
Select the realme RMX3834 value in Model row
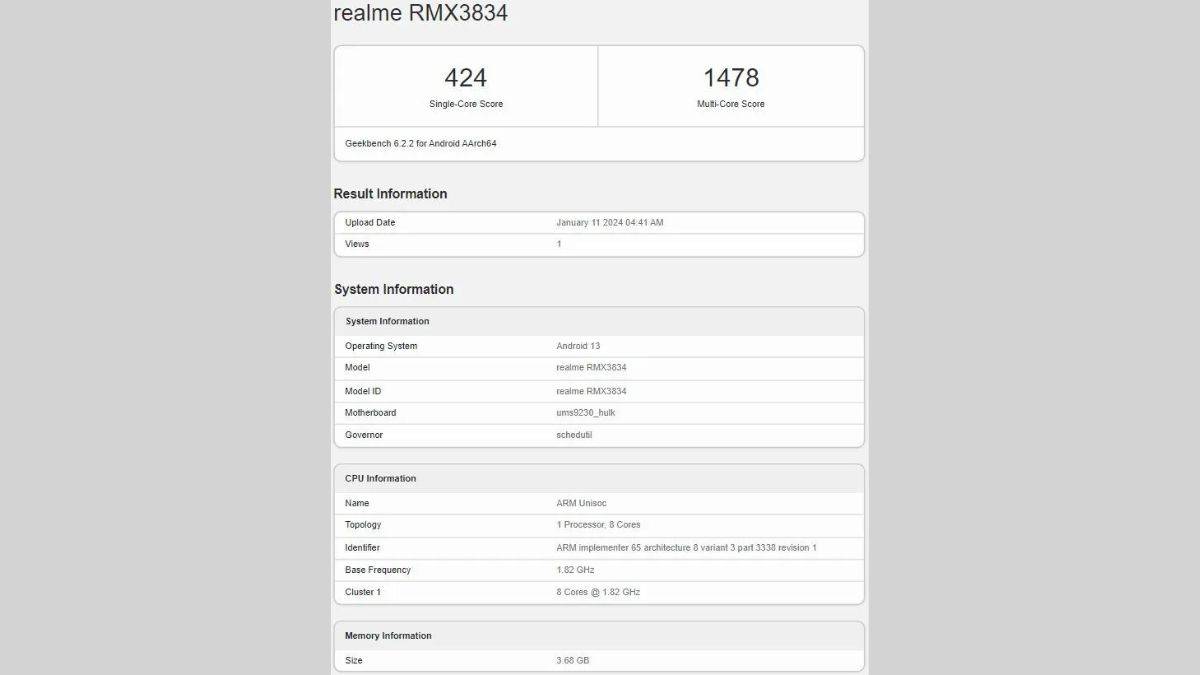[591, 367]
